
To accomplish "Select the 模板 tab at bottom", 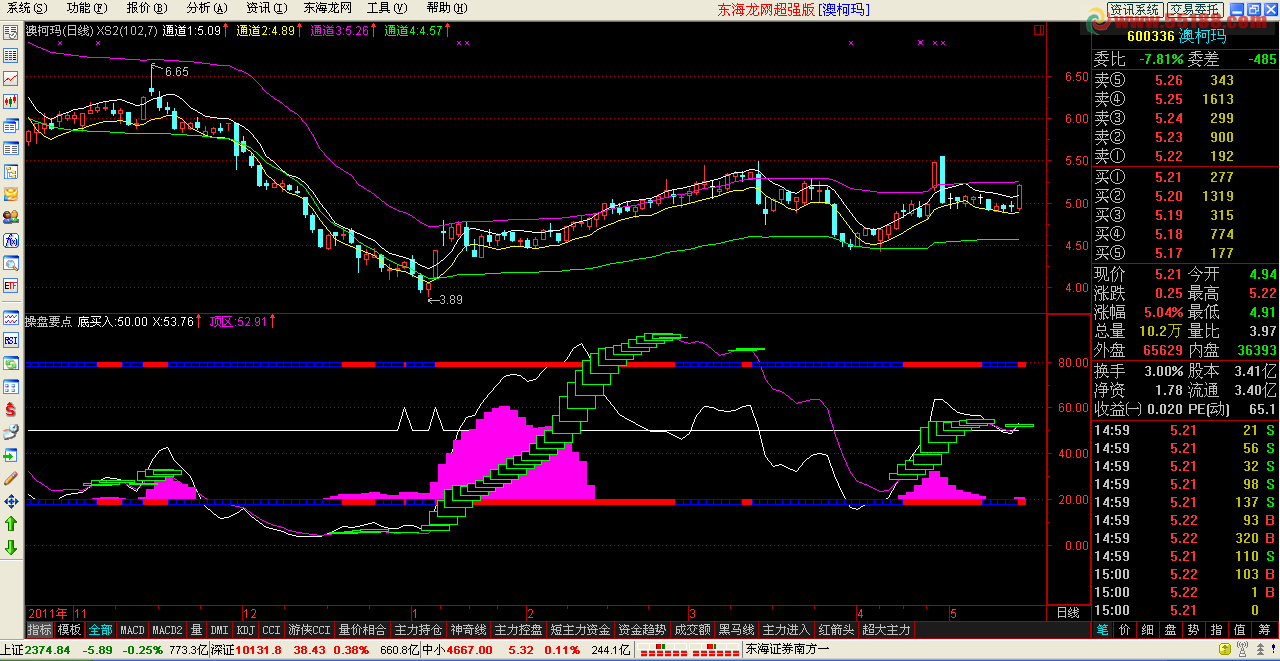I will [70, 630].
